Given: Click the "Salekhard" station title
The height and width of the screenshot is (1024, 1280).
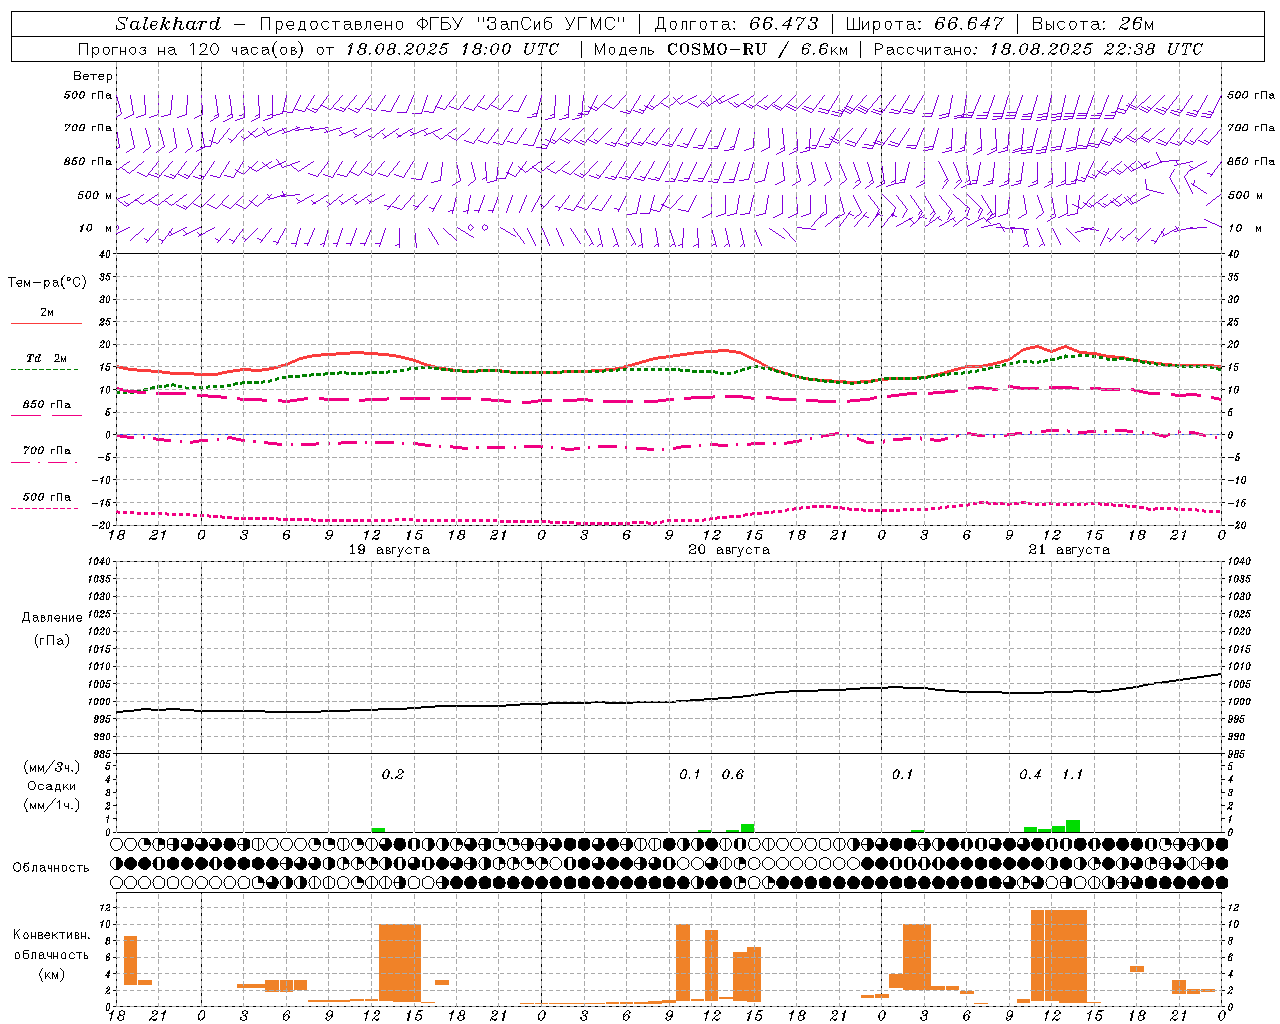Looking at the screenshot, I should click(x=168, y=24).
